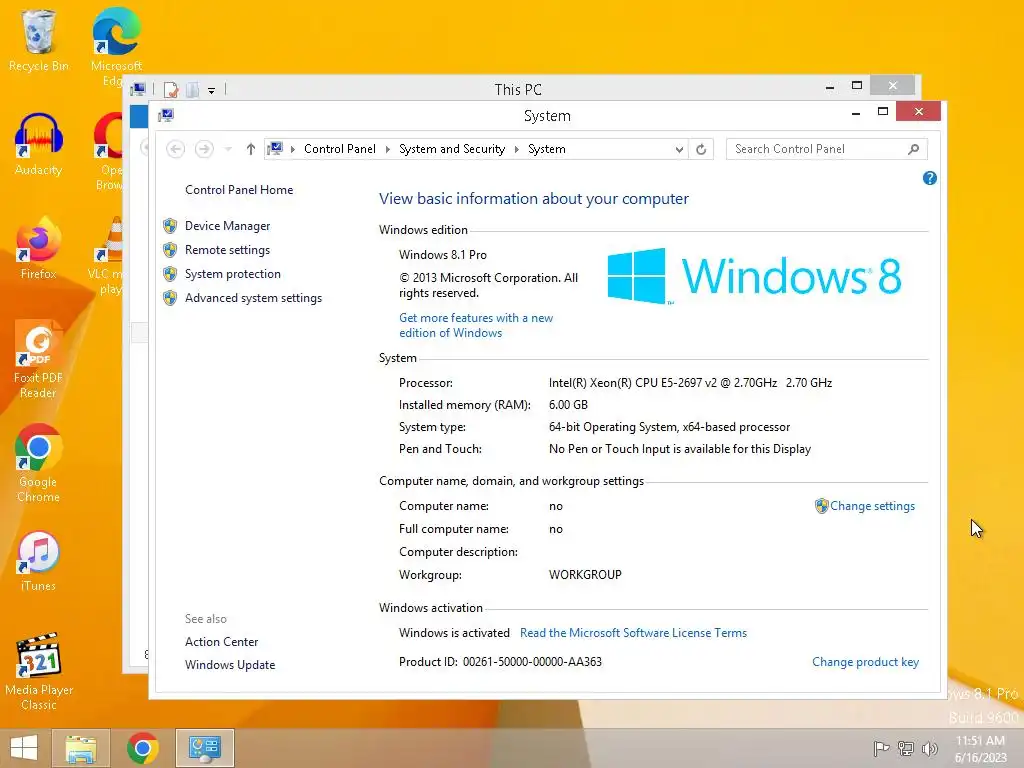Select the processor Intel Xeon text

690,383
